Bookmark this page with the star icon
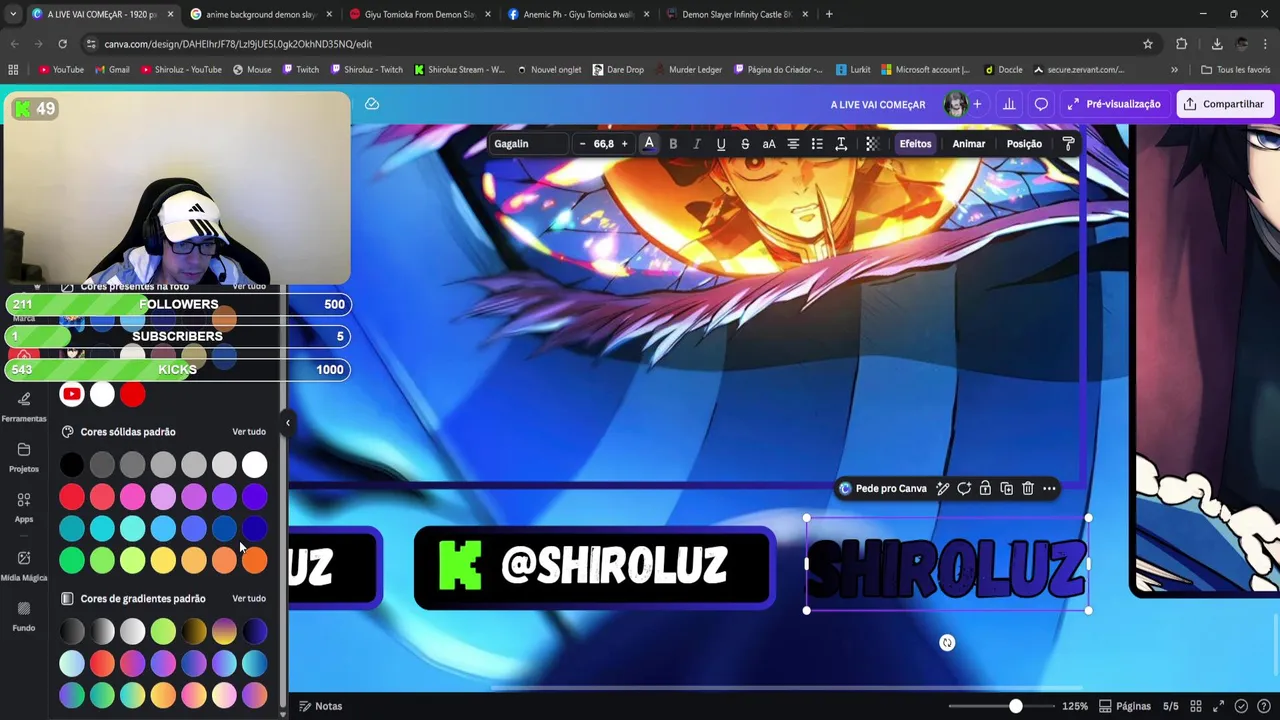1280x720 pixels. click(x=1148, y=44)
